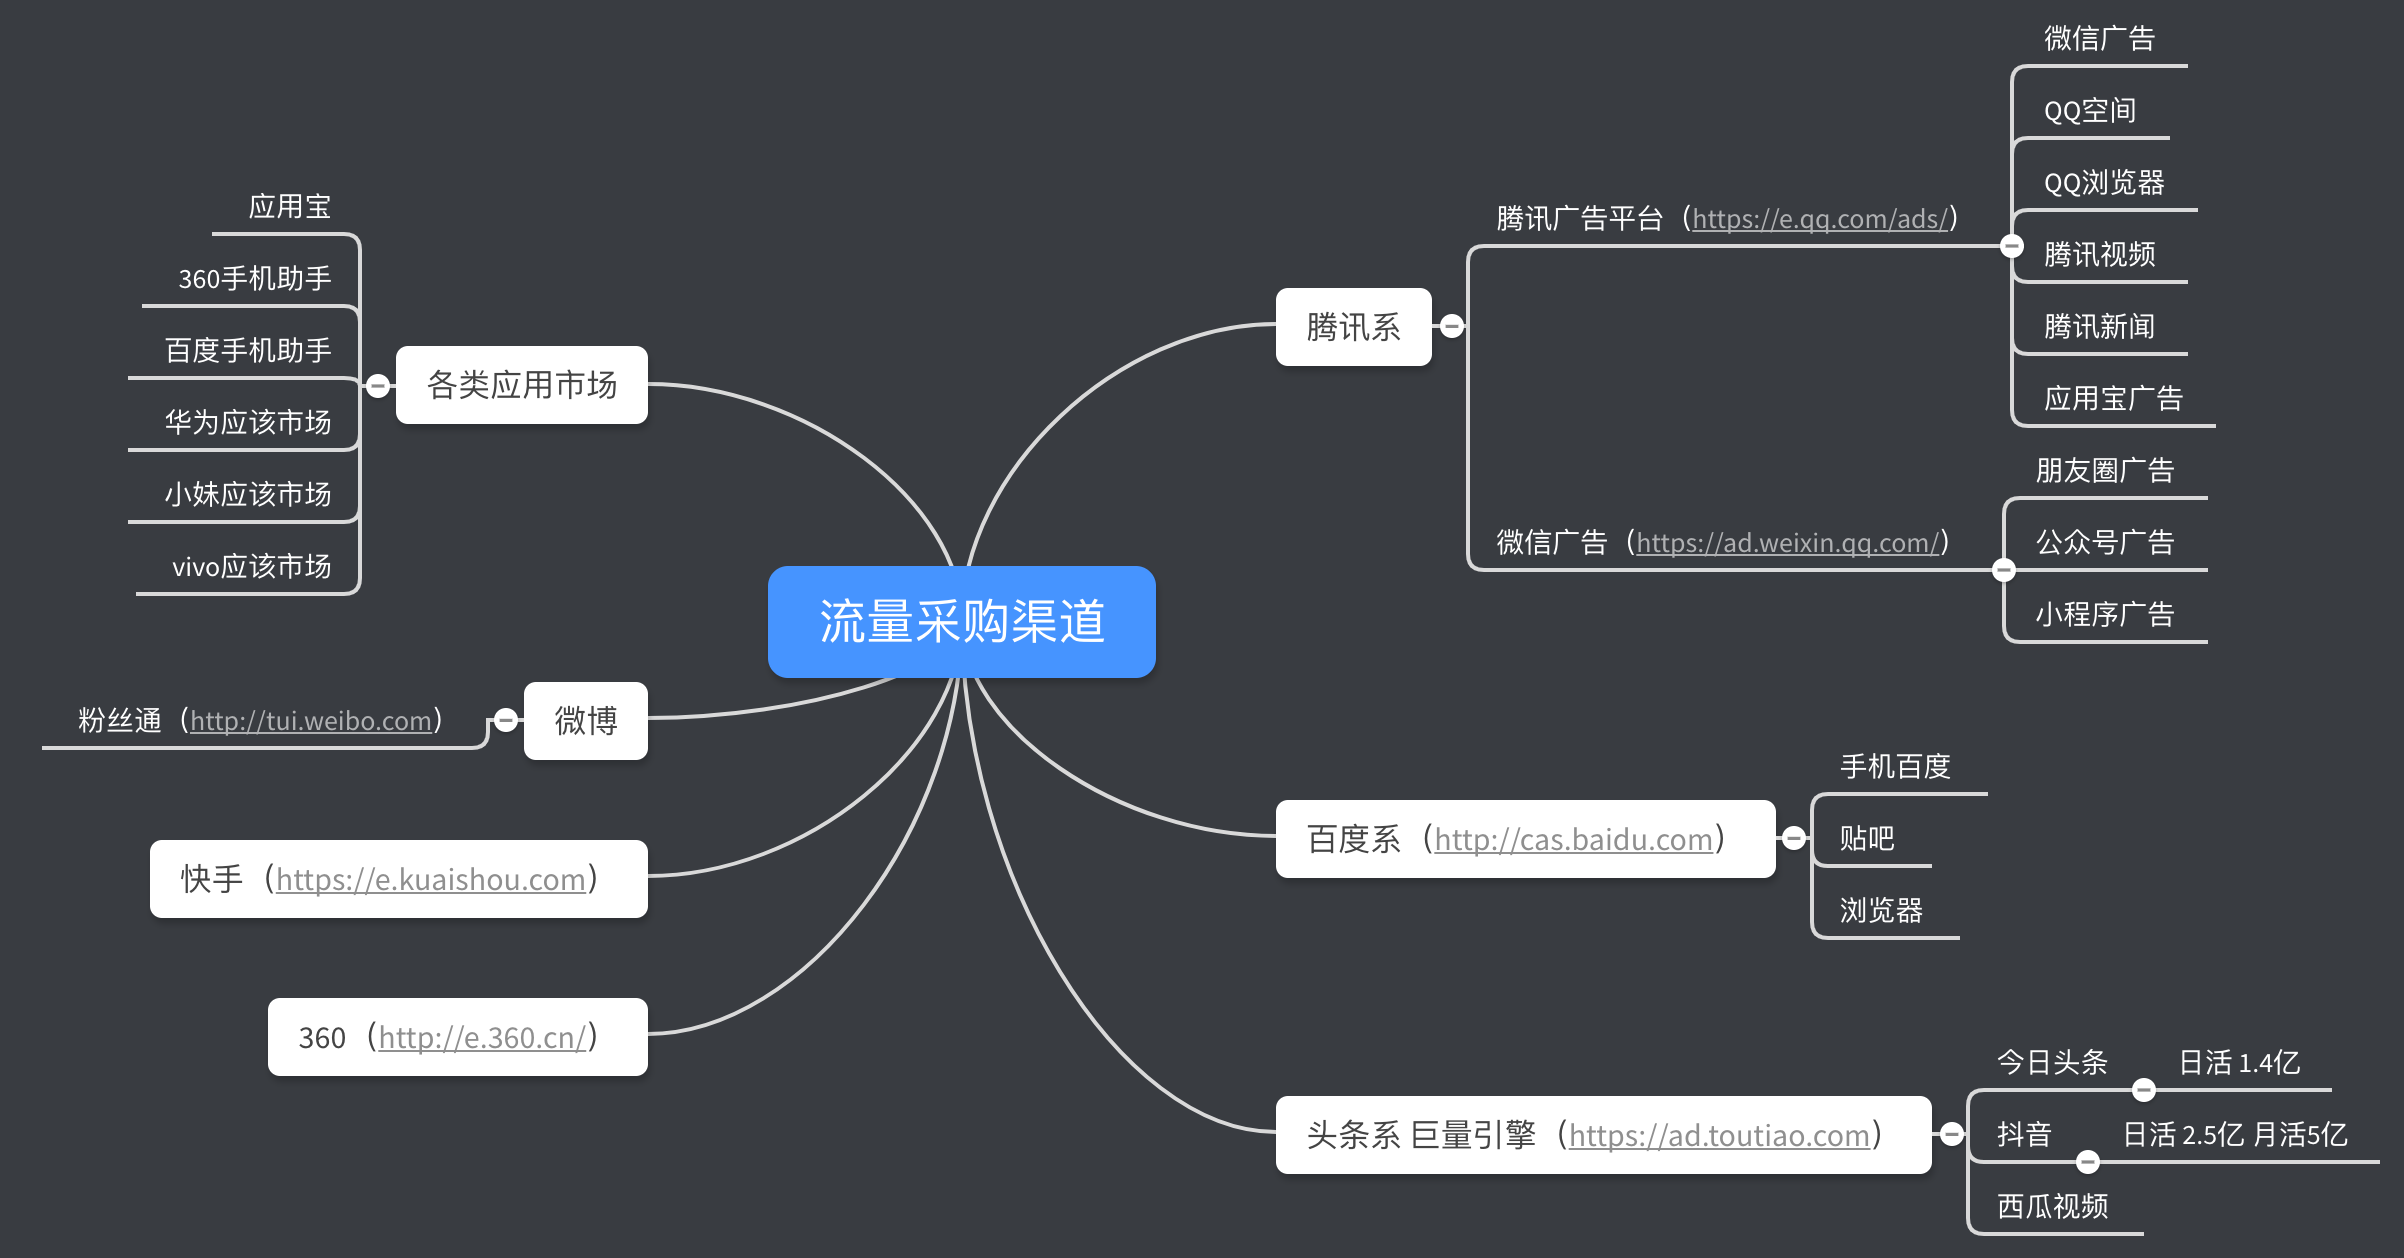Open the http://e.360.cn/ link

[483, 1037]
